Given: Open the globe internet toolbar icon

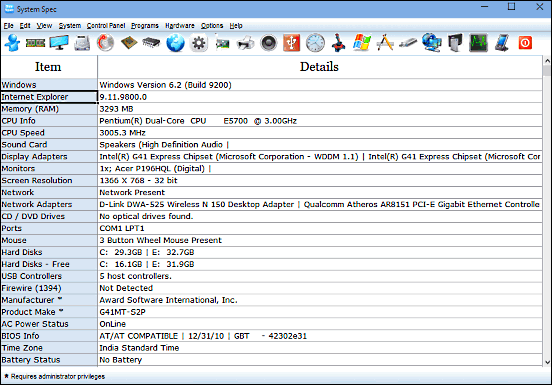Looking at the screenshot, I should (175, 43).
